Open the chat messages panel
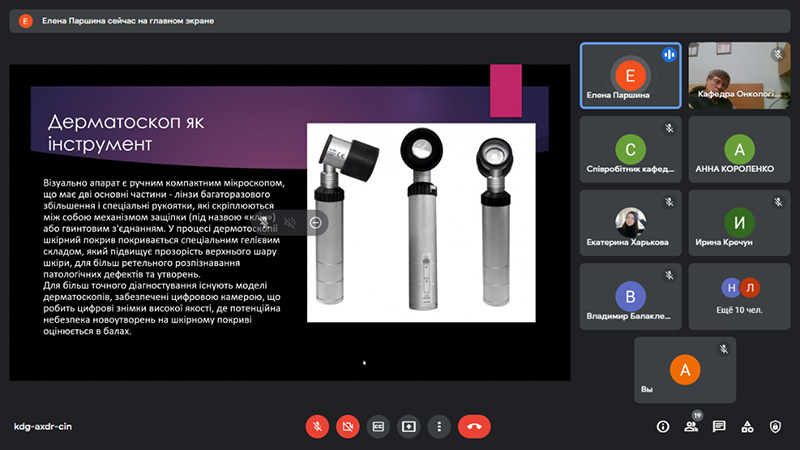Screen dimensions: 800x450 718,426
